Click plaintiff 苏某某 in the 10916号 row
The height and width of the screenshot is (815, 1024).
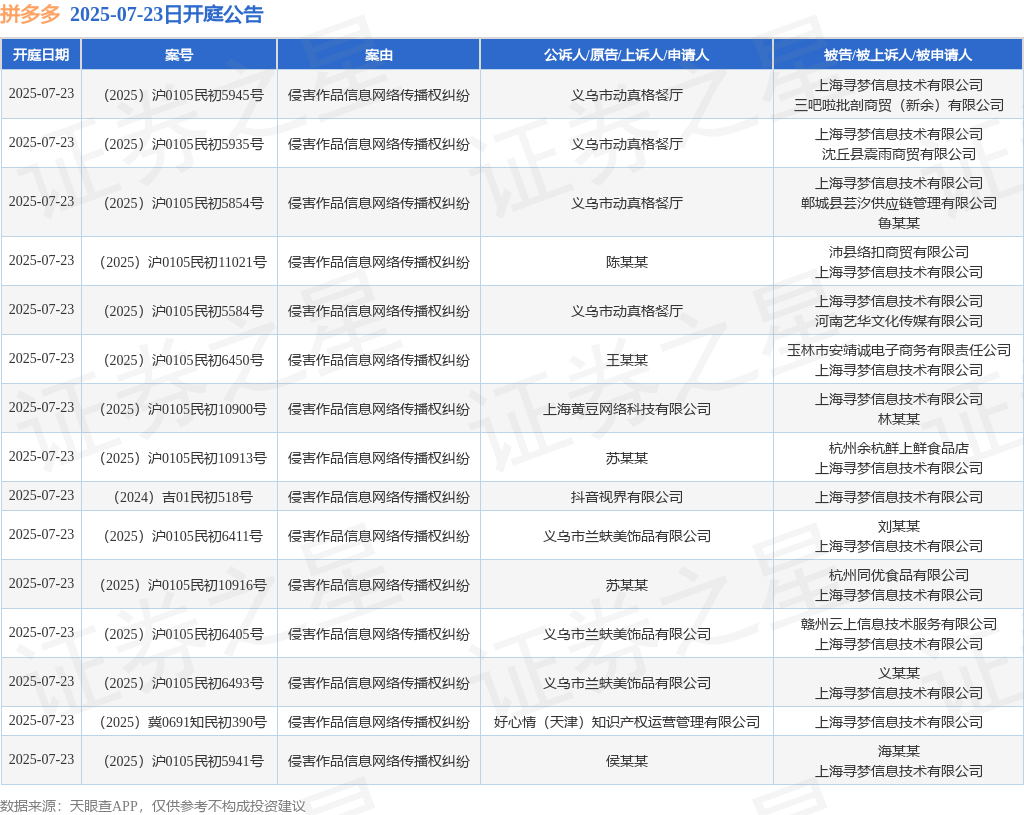[x=626, y=585]
